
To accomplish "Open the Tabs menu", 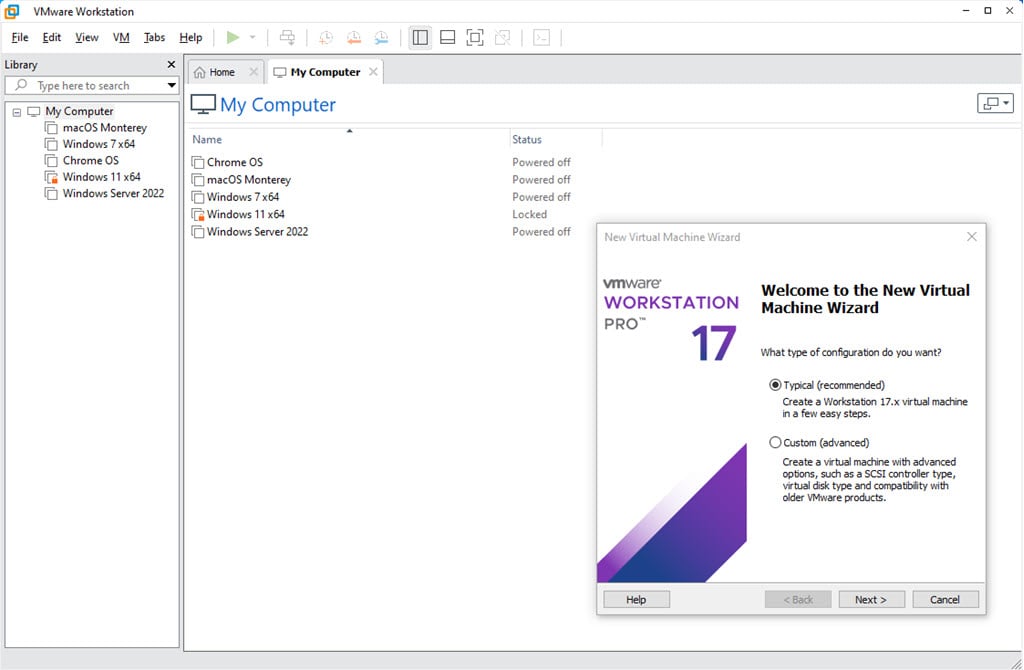I will point(155,38).
